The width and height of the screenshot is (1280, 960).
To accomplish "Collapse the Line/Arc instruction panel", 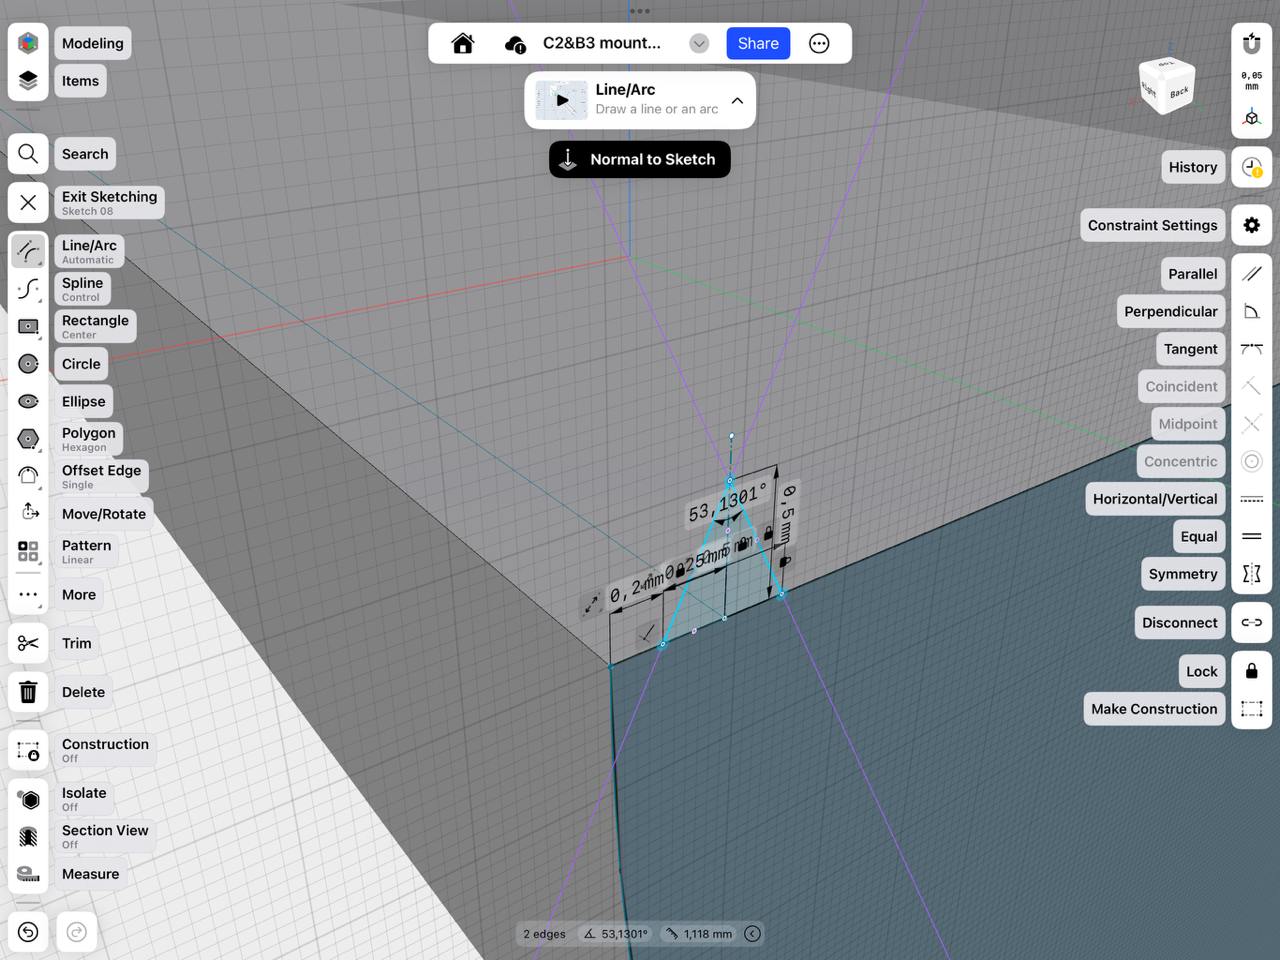I will pyautogui.click(x=737, y=100).
